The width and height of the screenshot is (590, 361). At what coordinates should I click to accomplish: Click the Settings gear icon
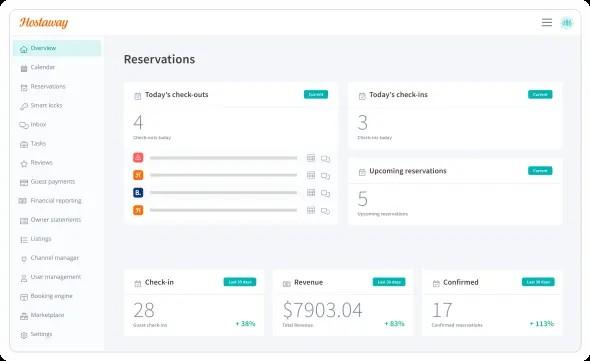(24, 335)
